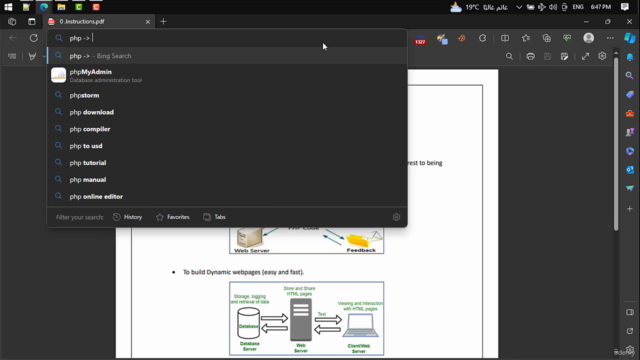Select the phpstorm search suggestion
The image size is (640, 360).
point(227,95)
